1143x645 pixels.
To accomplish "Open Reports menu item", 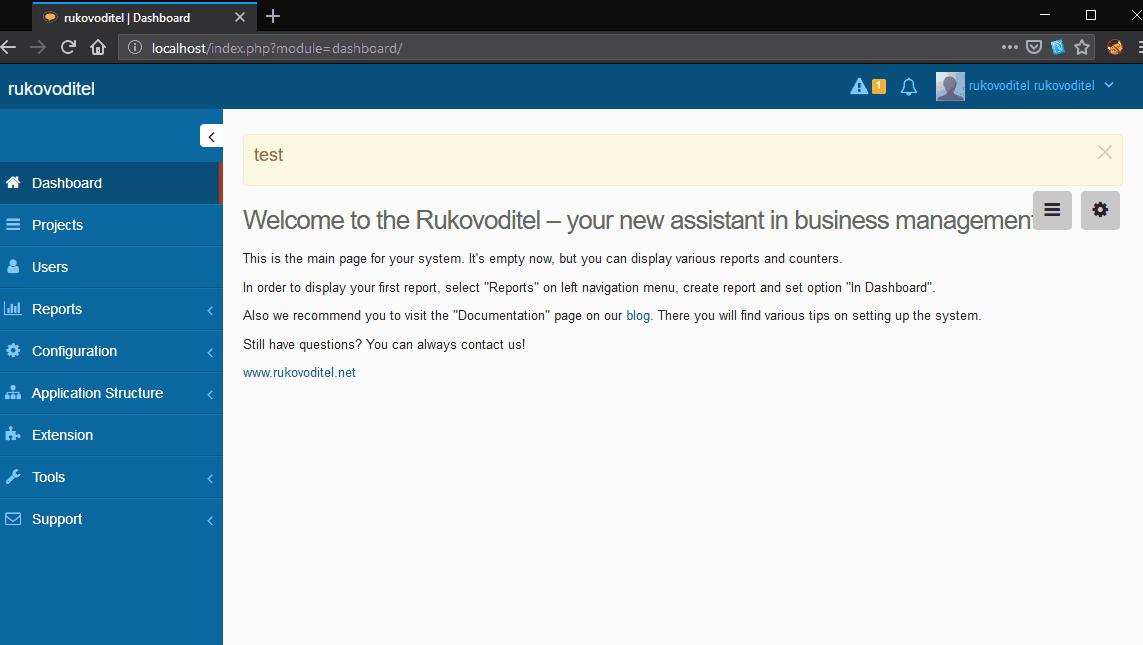I will (111, 309).
